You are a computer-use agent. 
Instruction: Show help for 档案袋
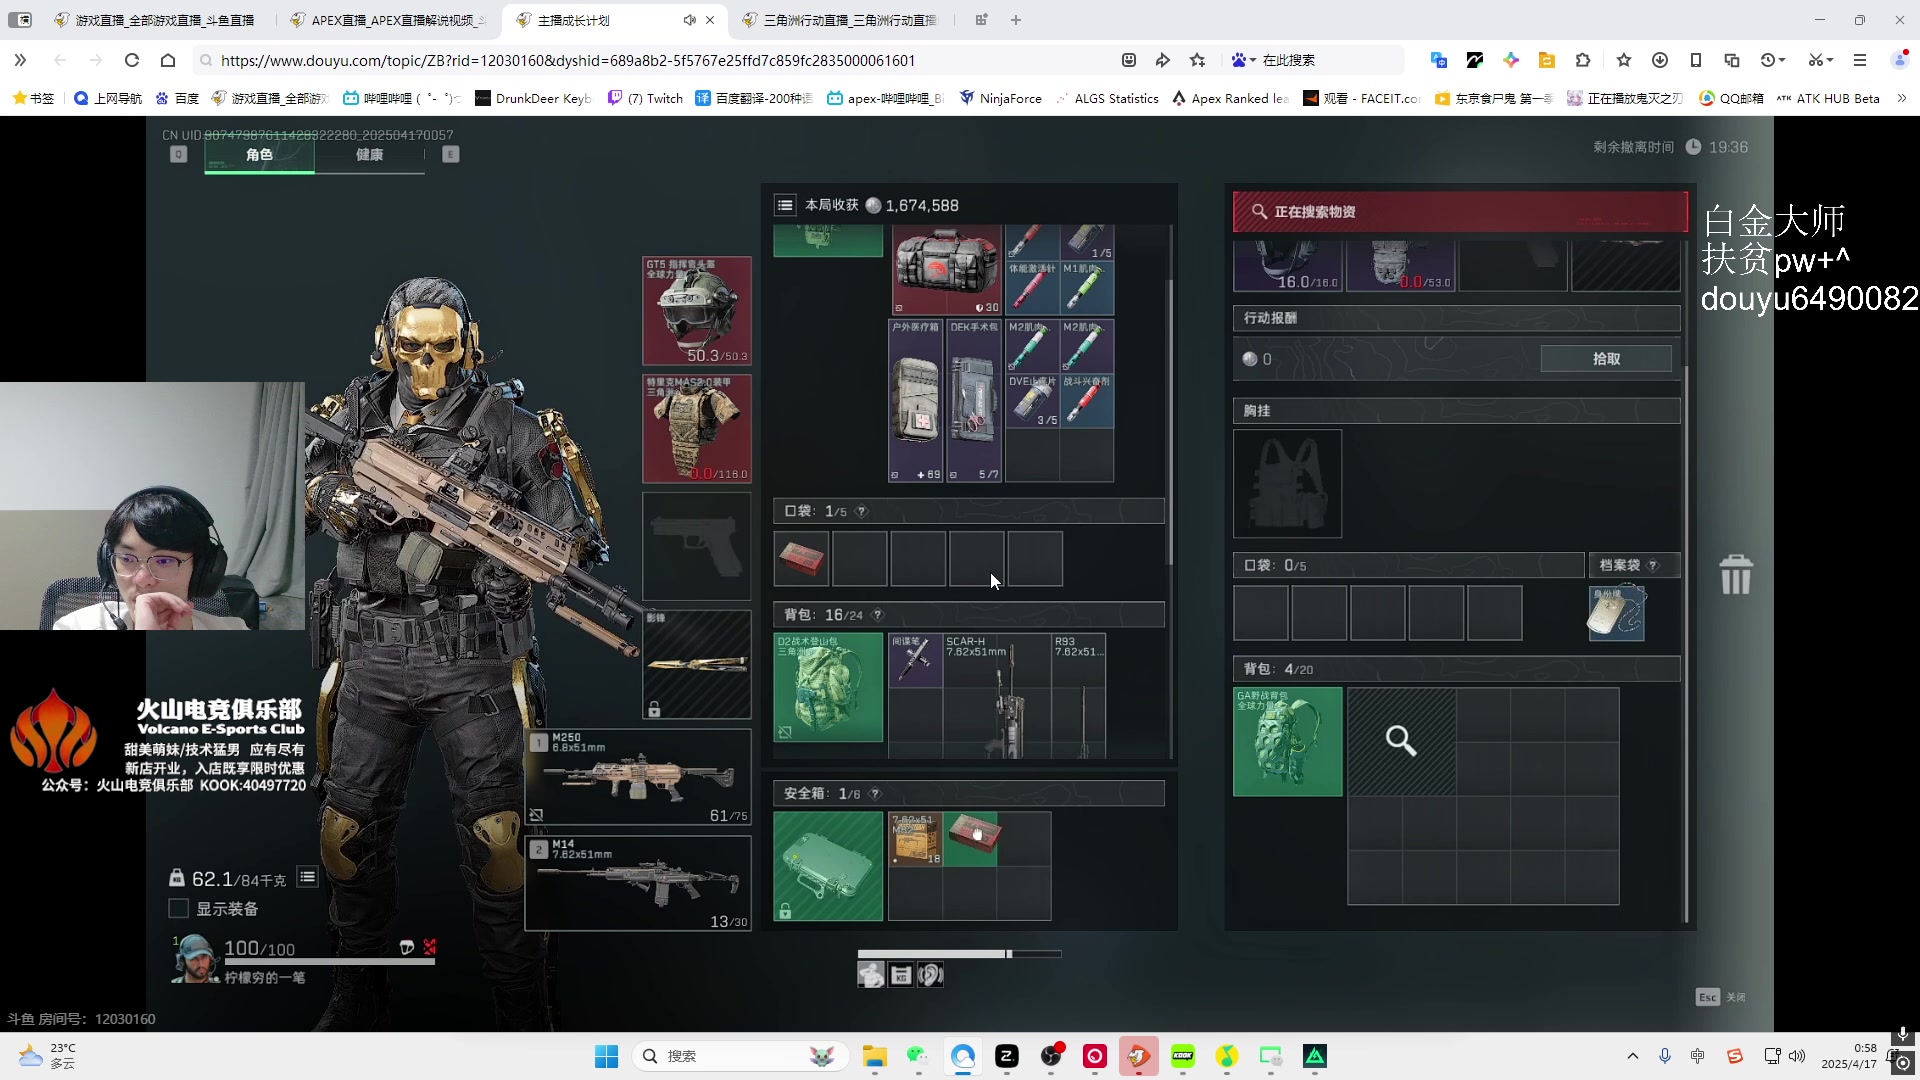pyautogui.click(x=1652, y=565)
